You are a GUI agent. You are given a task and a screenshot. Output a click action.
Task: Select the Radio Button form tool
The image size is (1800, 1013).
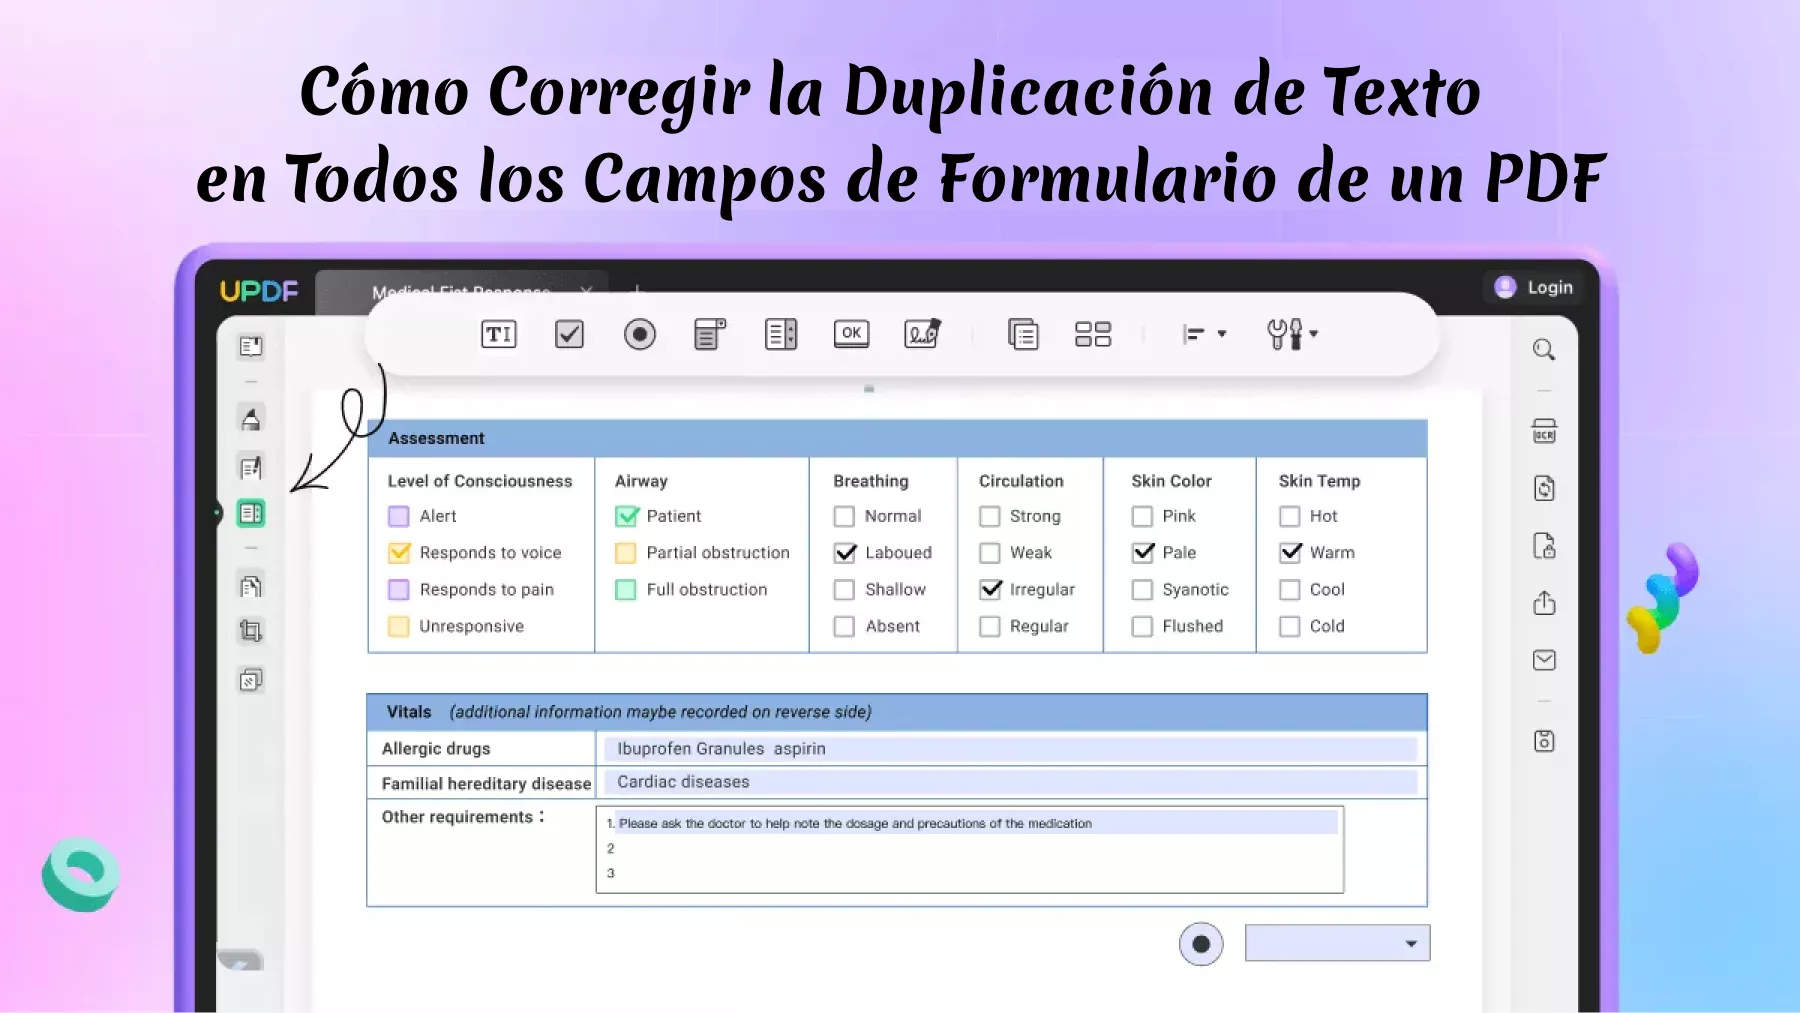click(x=641, y=334)
